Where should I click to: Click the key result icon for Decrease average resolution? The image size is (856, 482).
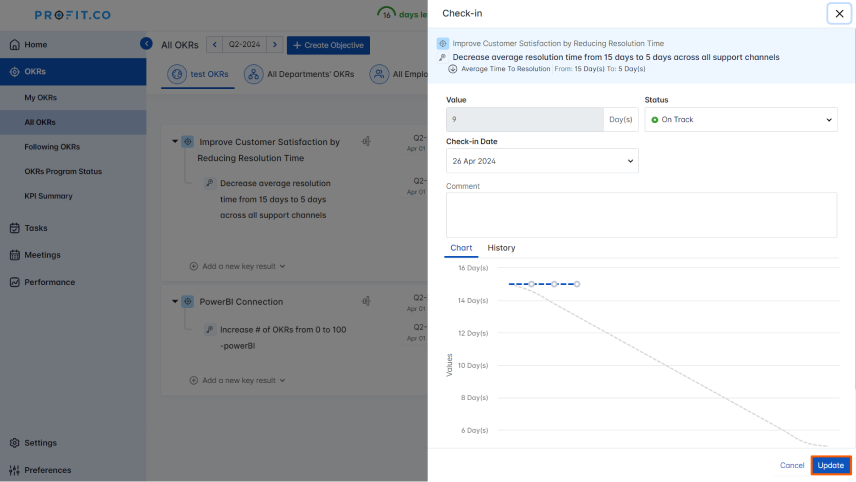(210, 183)
